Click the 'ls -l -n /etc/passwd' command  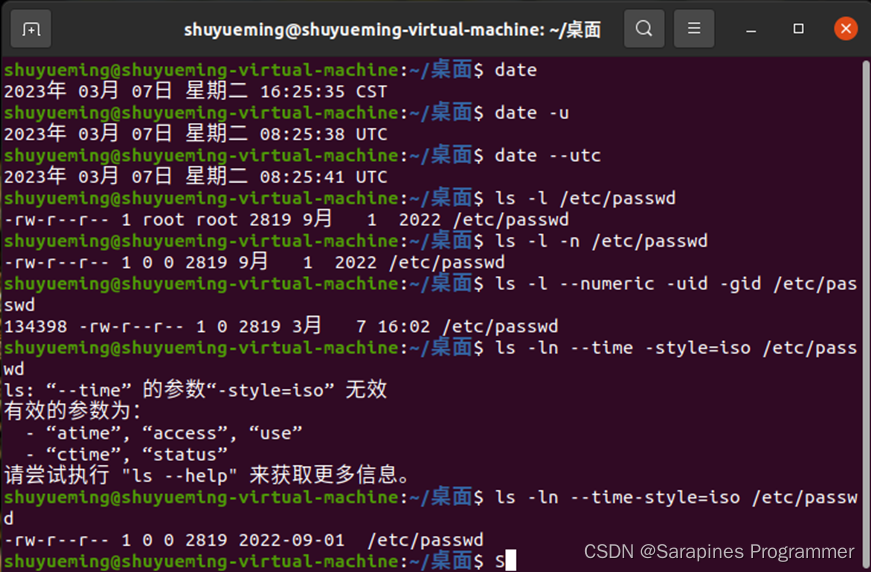pos(356,241)
